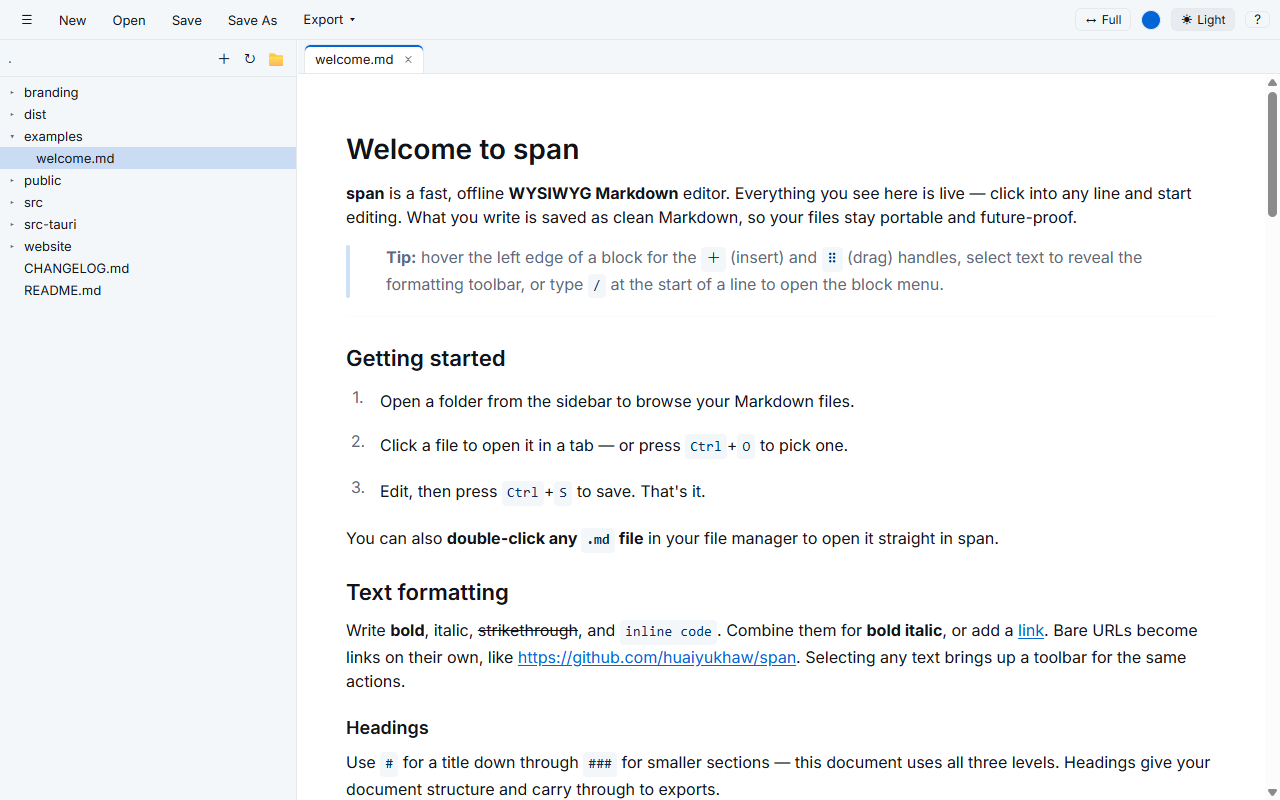Click the 'Welcome to span' heading
The image size is (1280, 800).
(x=462, y=149)
